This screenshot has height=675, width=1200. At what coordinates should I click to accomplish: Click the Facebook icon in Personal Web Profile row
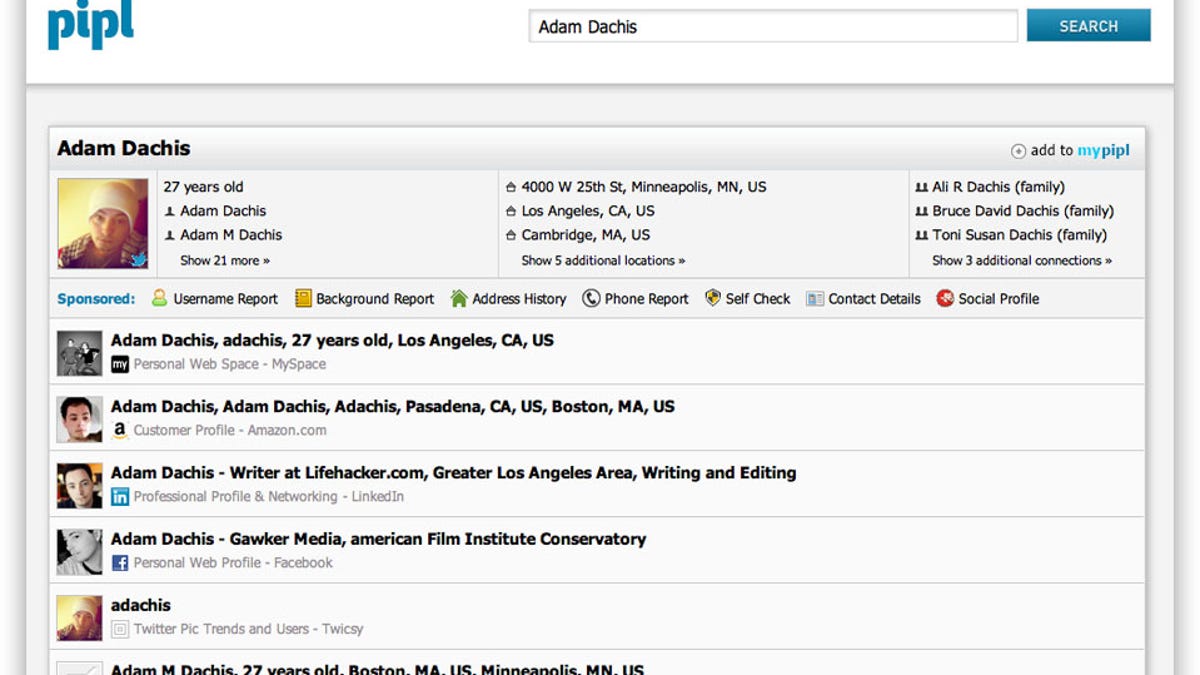120,563
